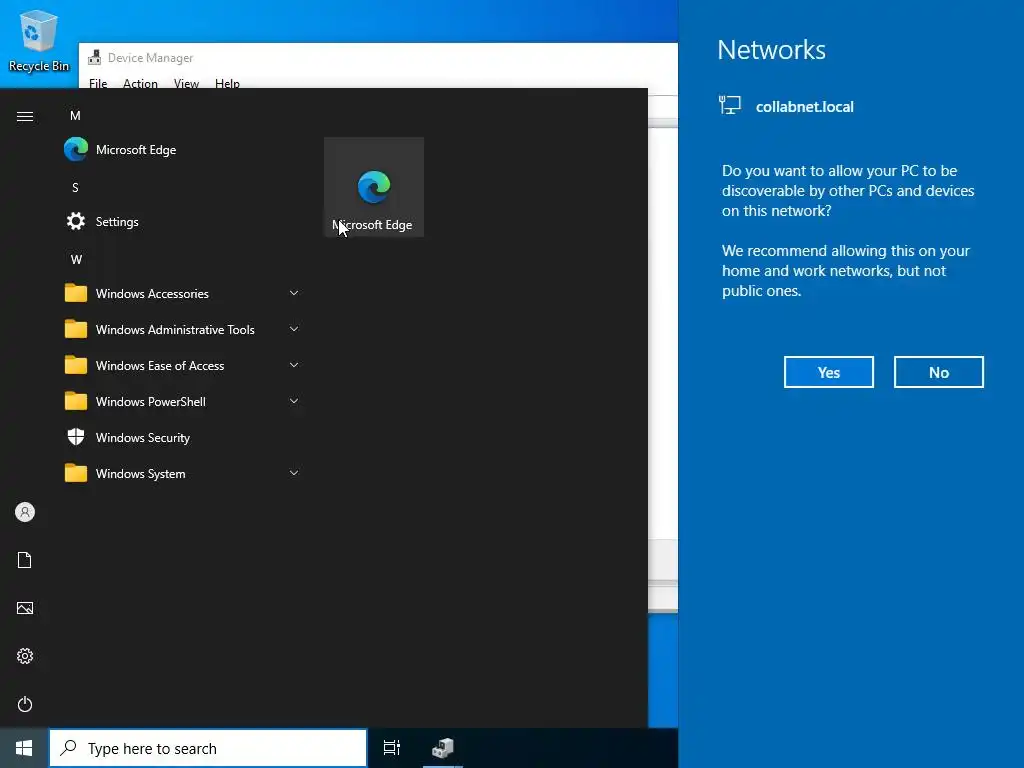Click the letter W group header
Viewport: 1024px width, 768px height.
(x=76, y=259)
